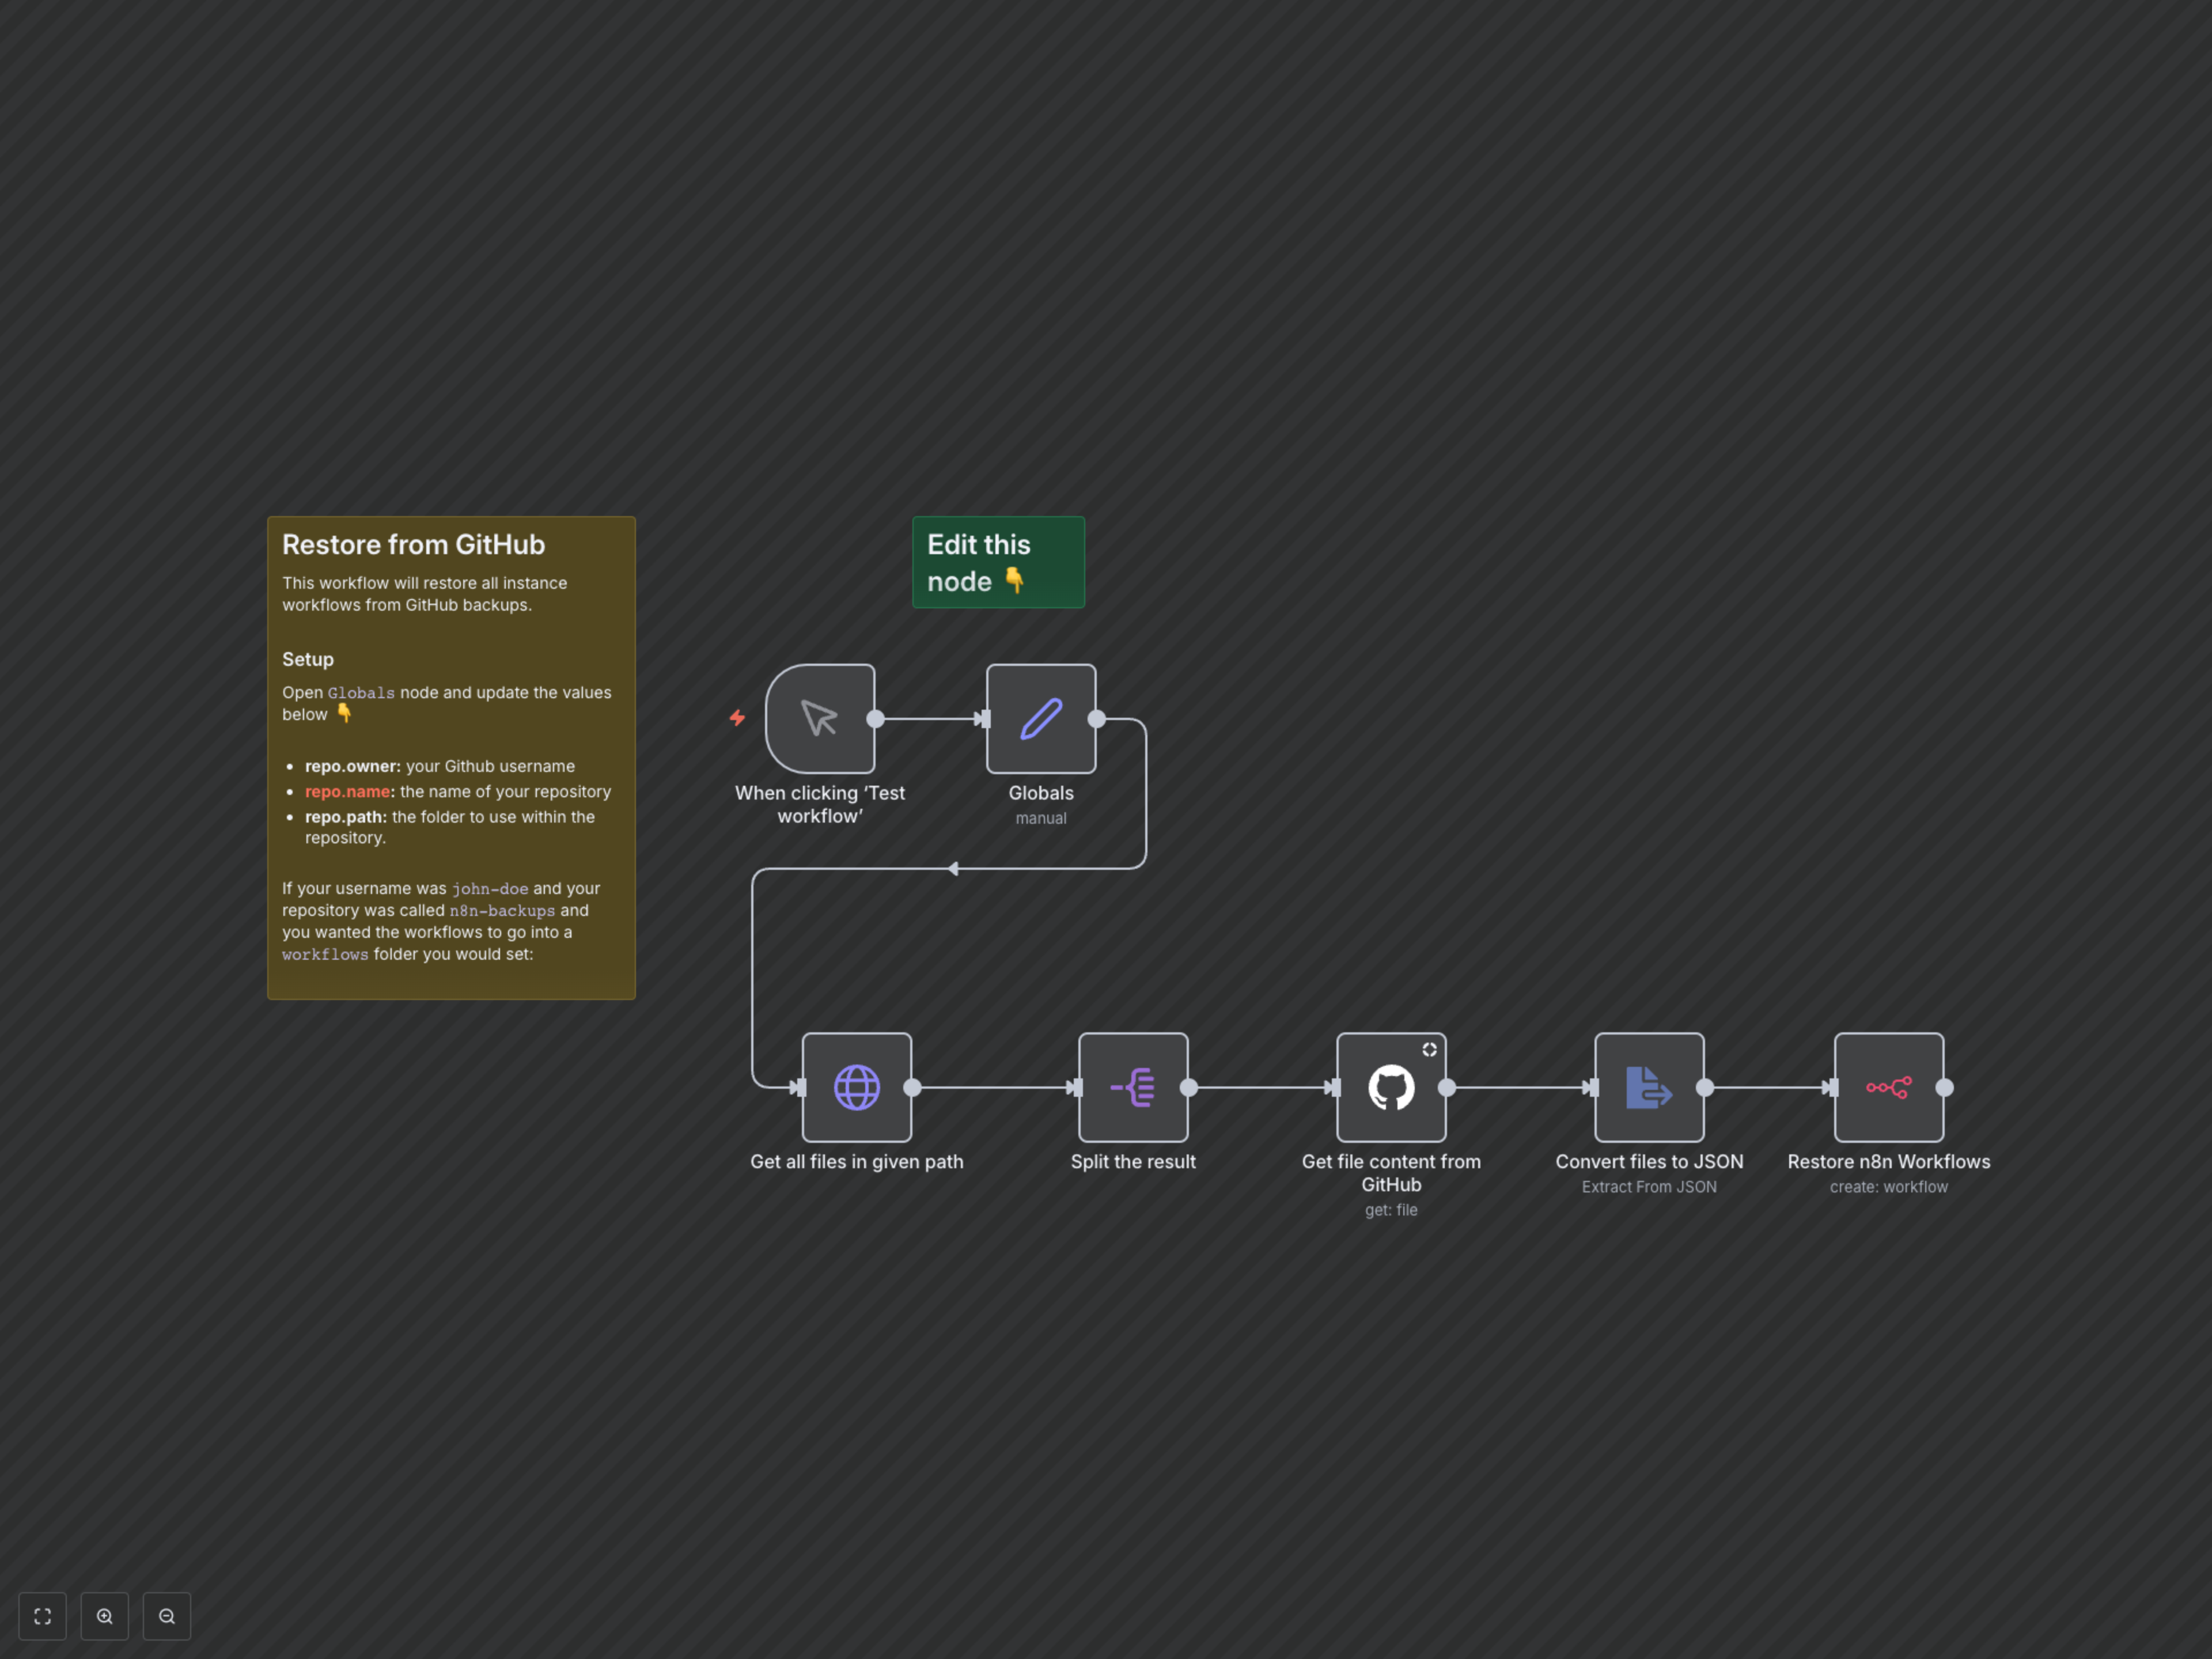Click the manual trigger cursor node icon
Image resolution: width=2212 pixels, height=1659 pixels.
(819, 718)
